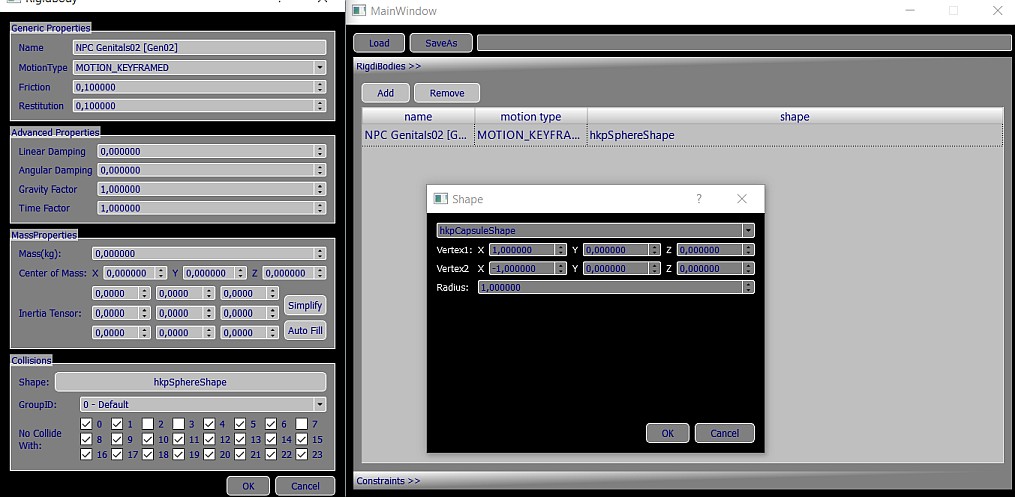Click the SaveAs button
Screen dimensions: 1015x497
coord(441,43)
